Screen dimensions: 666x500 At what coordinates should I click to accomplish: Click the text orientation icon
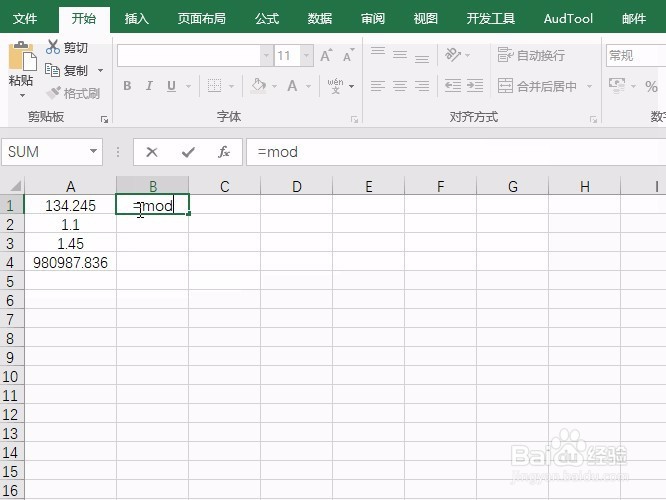(x=453, y=55)
